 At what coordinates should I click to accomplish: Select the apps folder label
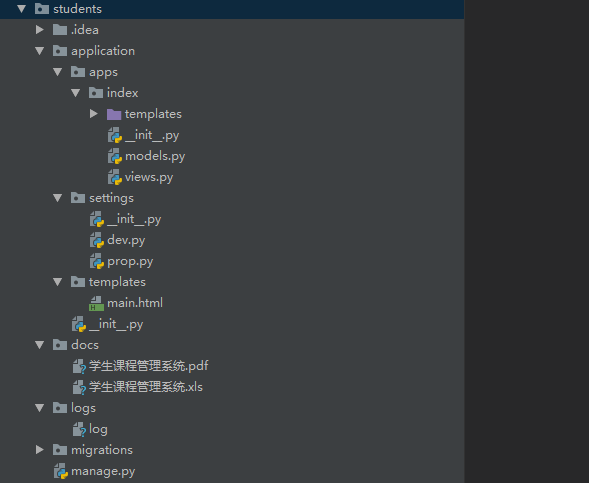click(103, 72)
